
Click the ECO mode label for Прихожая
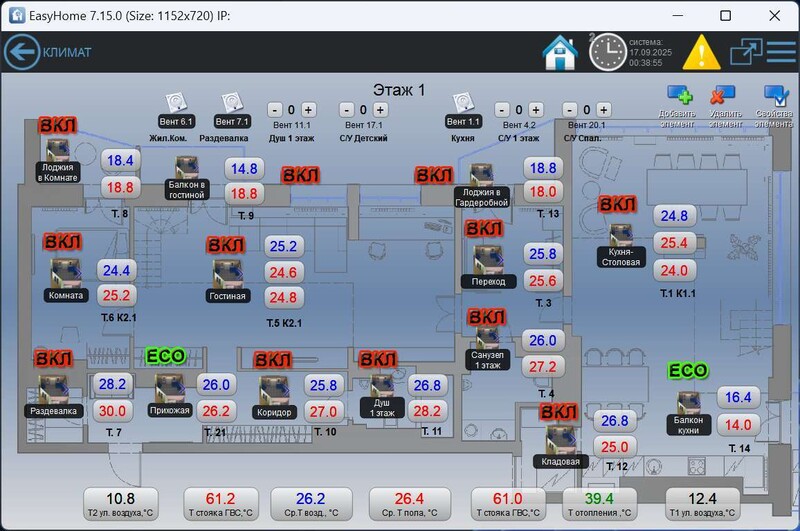tap(166, 357)
